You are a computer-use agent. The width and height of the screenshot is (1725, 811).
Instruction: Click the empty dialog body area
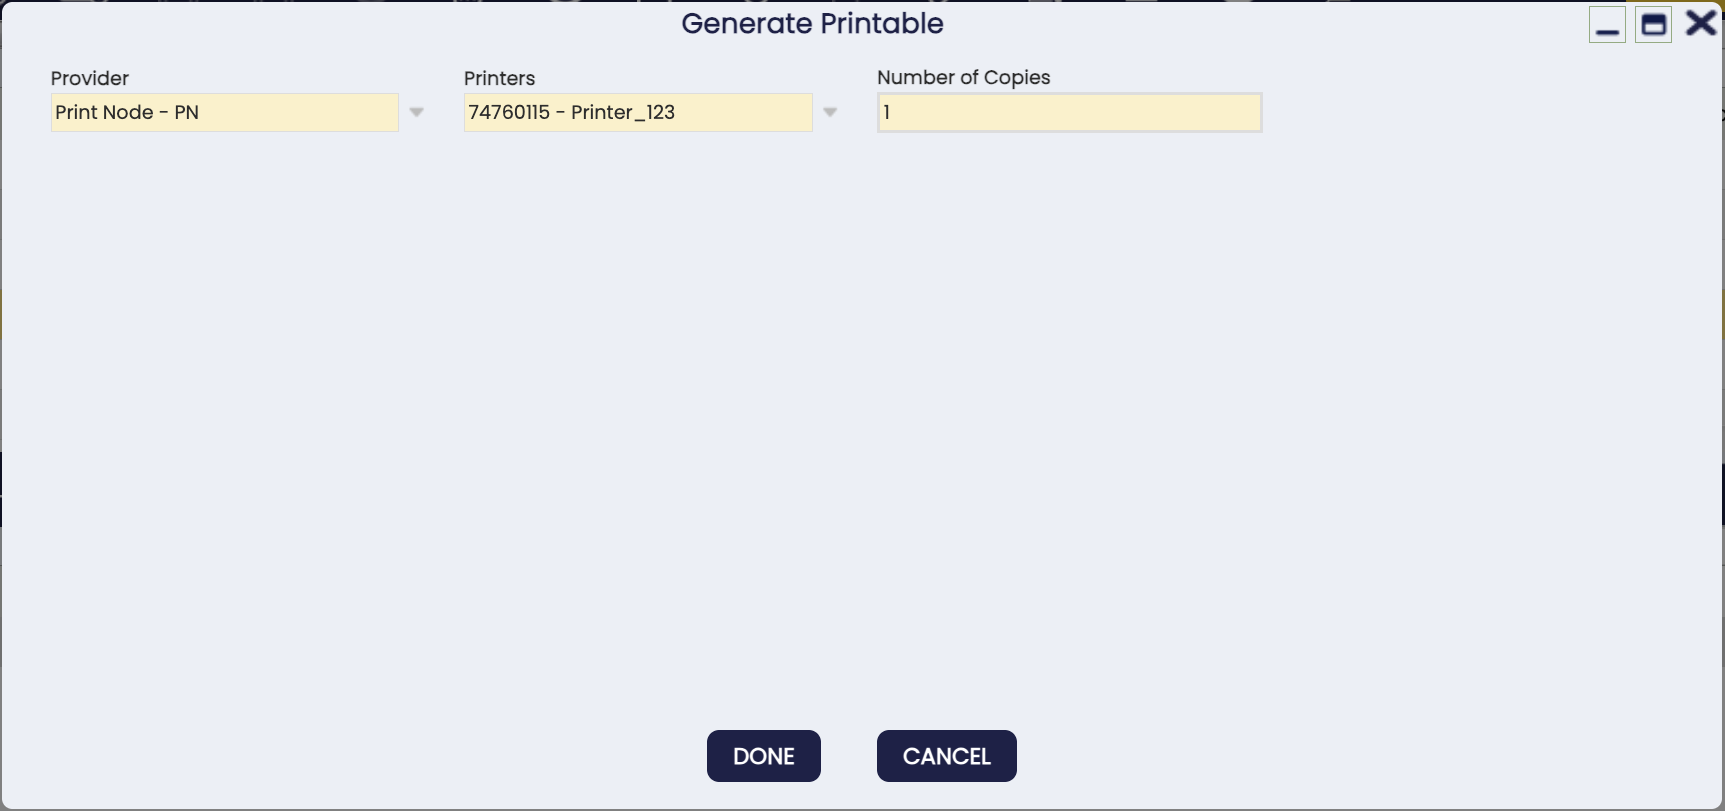pos(860,420)
